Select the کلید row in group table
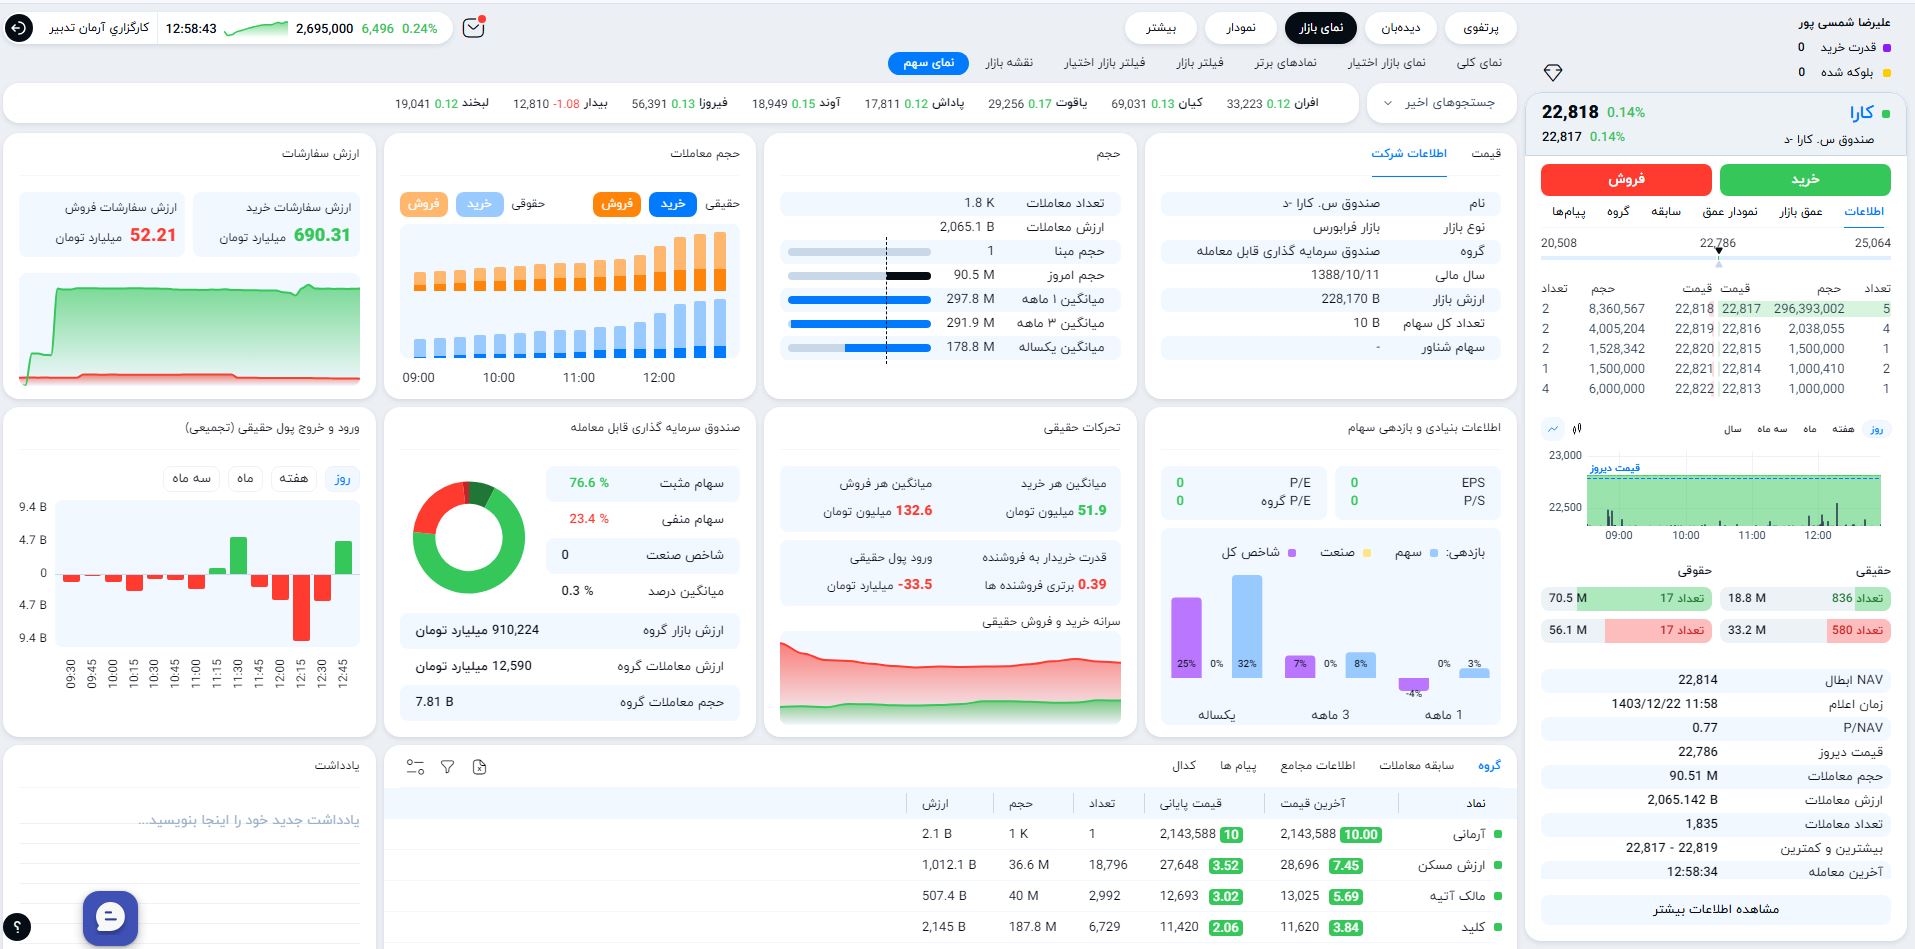The image size is (1915, 949). pyautogui.click(x=950, y=927)
